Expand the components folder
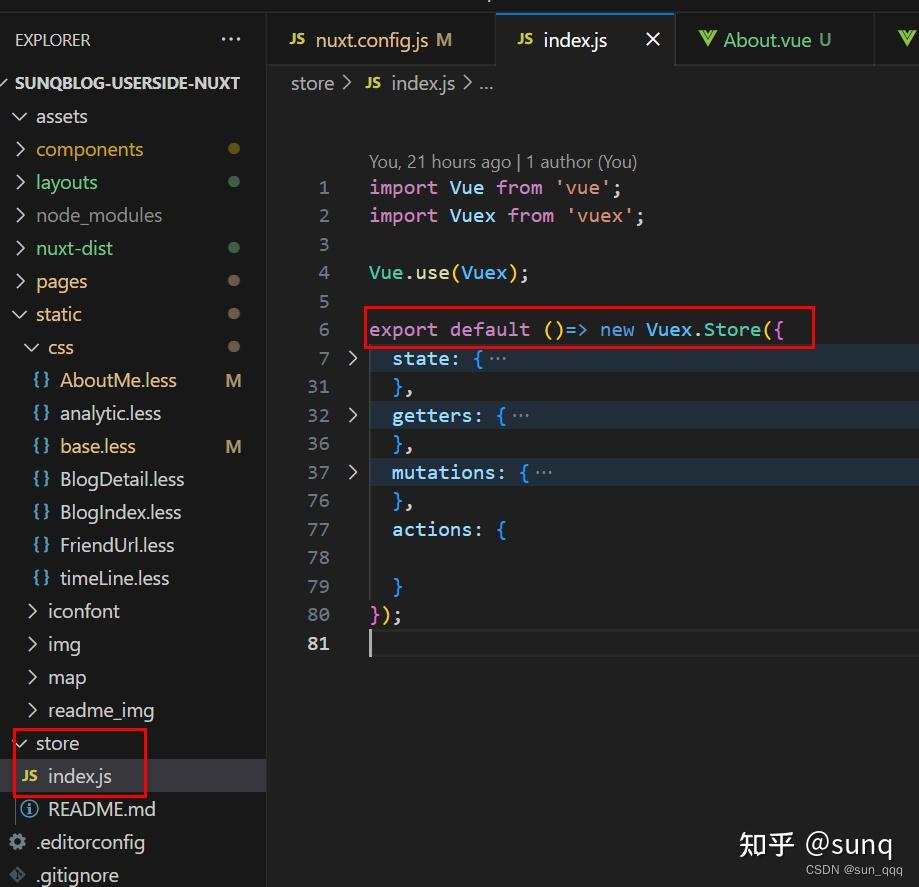Image resolution: width=919 pixels, height=887 pixels. click(x=19, y=149)
